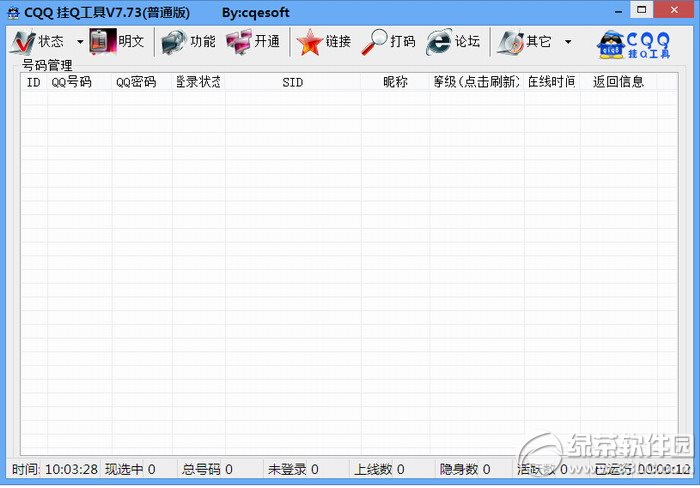Screen dimensions: 700x488
Task: Minimize the CQQ window
Action: pos(618,11)
